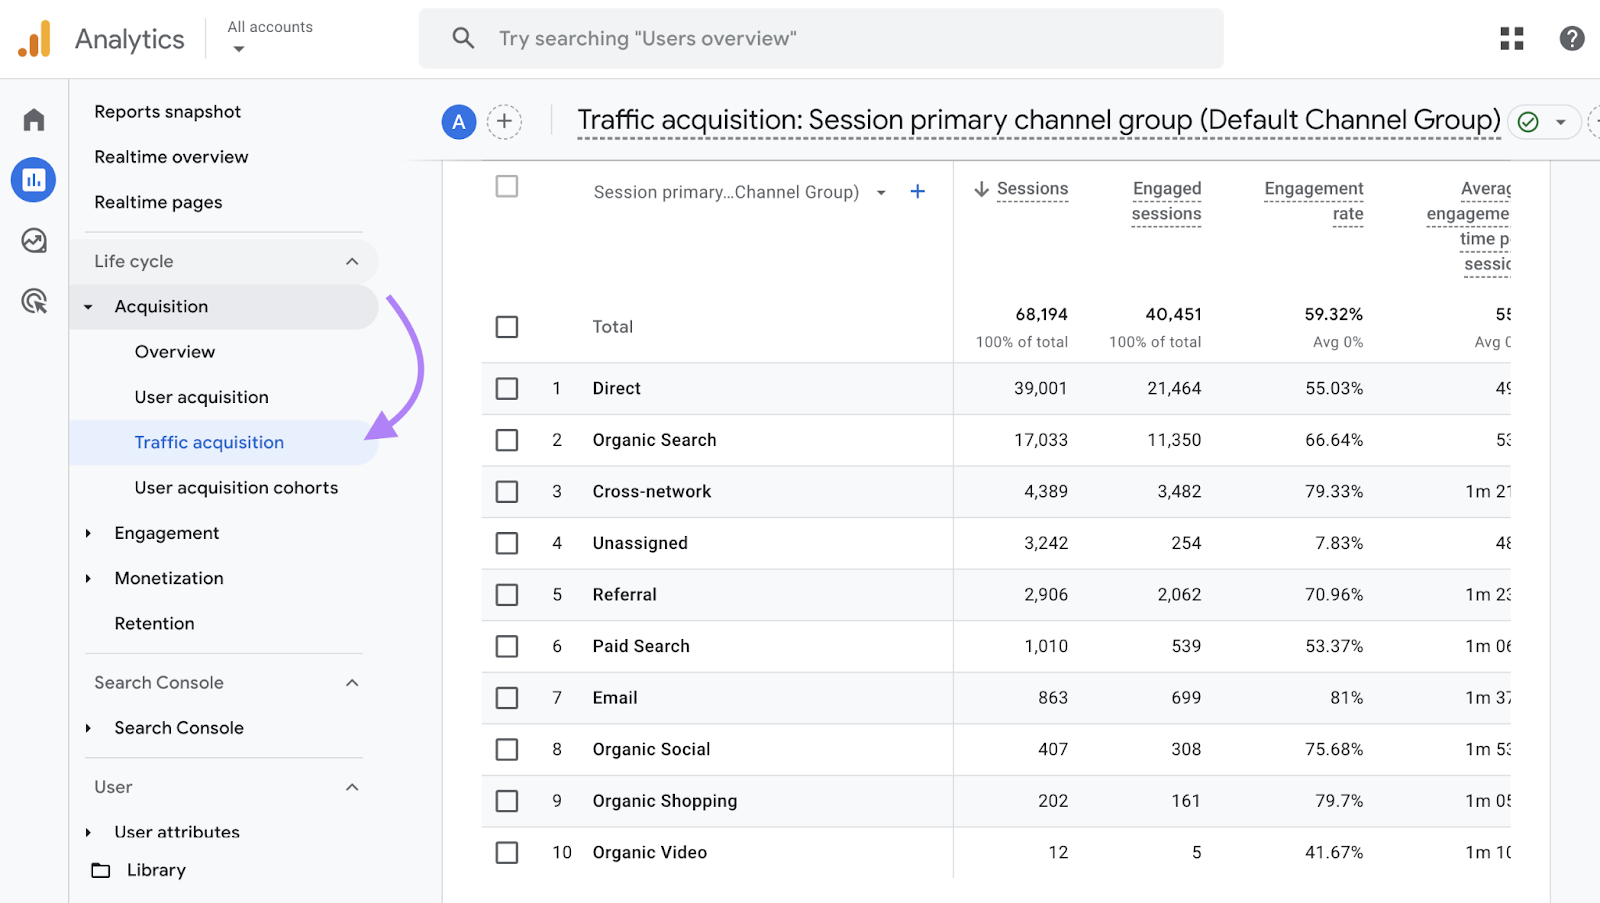The width and height of the screenshot is (1600, 903).
Task: Open the User acquisition report link
Action: point(200,396)
